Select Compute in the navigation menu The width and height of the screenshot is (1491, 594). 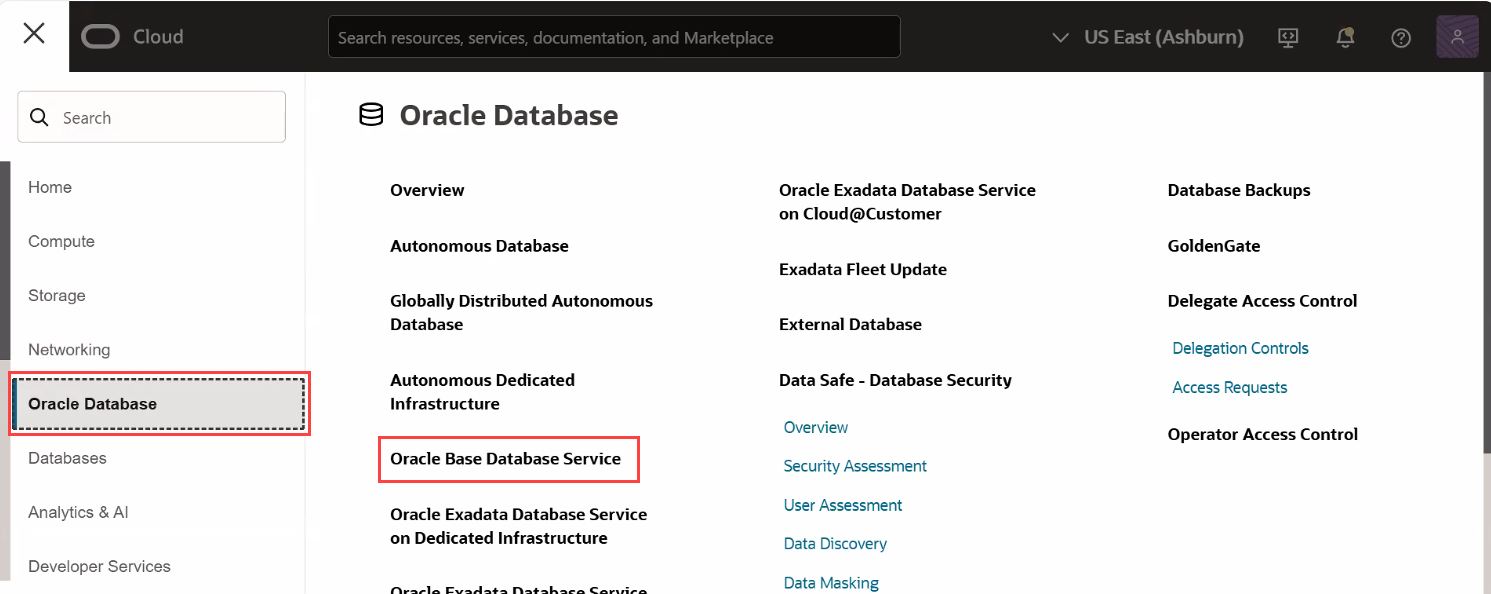pos(61,241)
